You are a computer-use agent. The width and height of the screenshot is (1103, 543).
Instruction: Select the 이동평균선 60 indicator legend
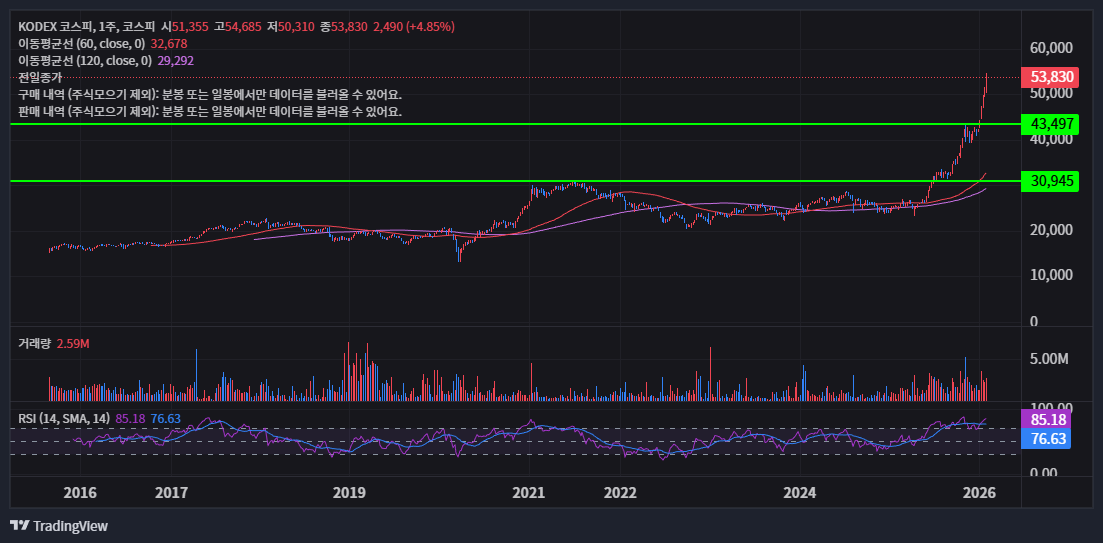(x=82, y=44)
